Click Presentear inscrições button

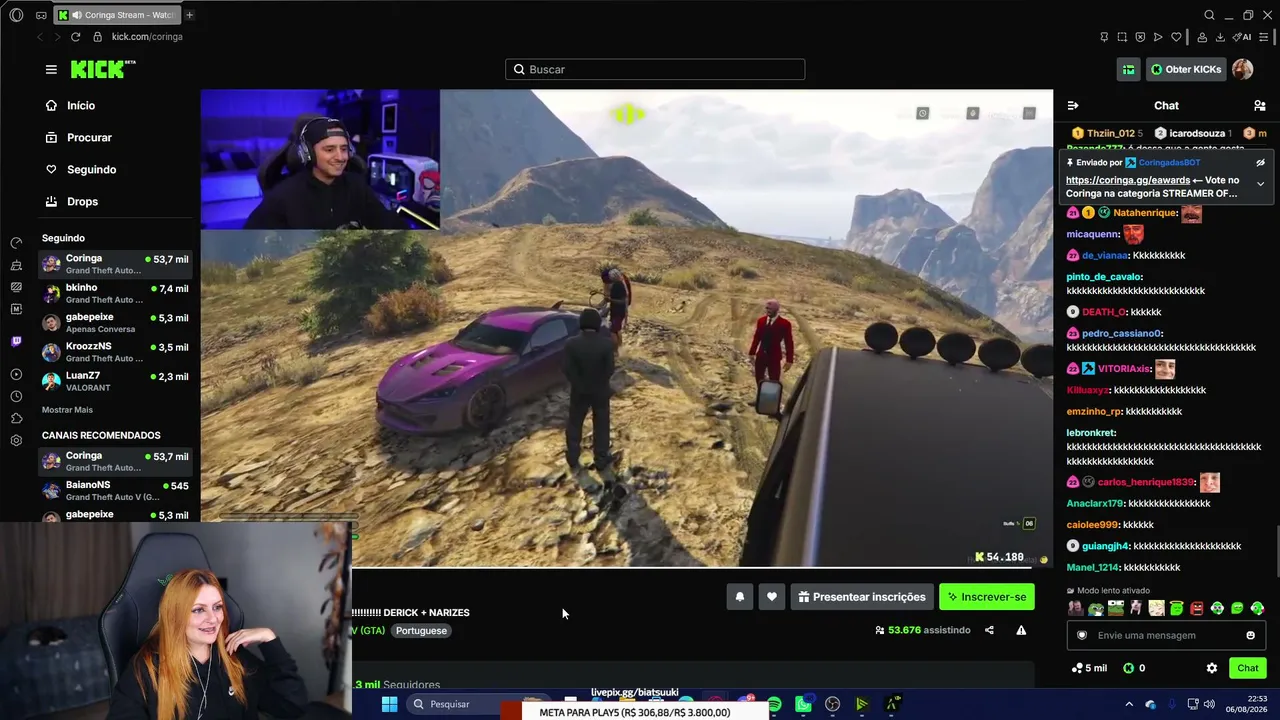click(x=862, y=597)
